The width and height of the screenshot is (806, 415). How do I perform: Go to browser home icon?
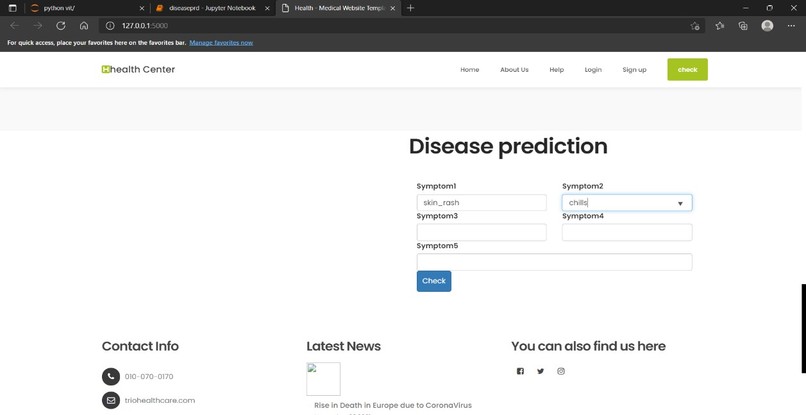tap(84, 26)
